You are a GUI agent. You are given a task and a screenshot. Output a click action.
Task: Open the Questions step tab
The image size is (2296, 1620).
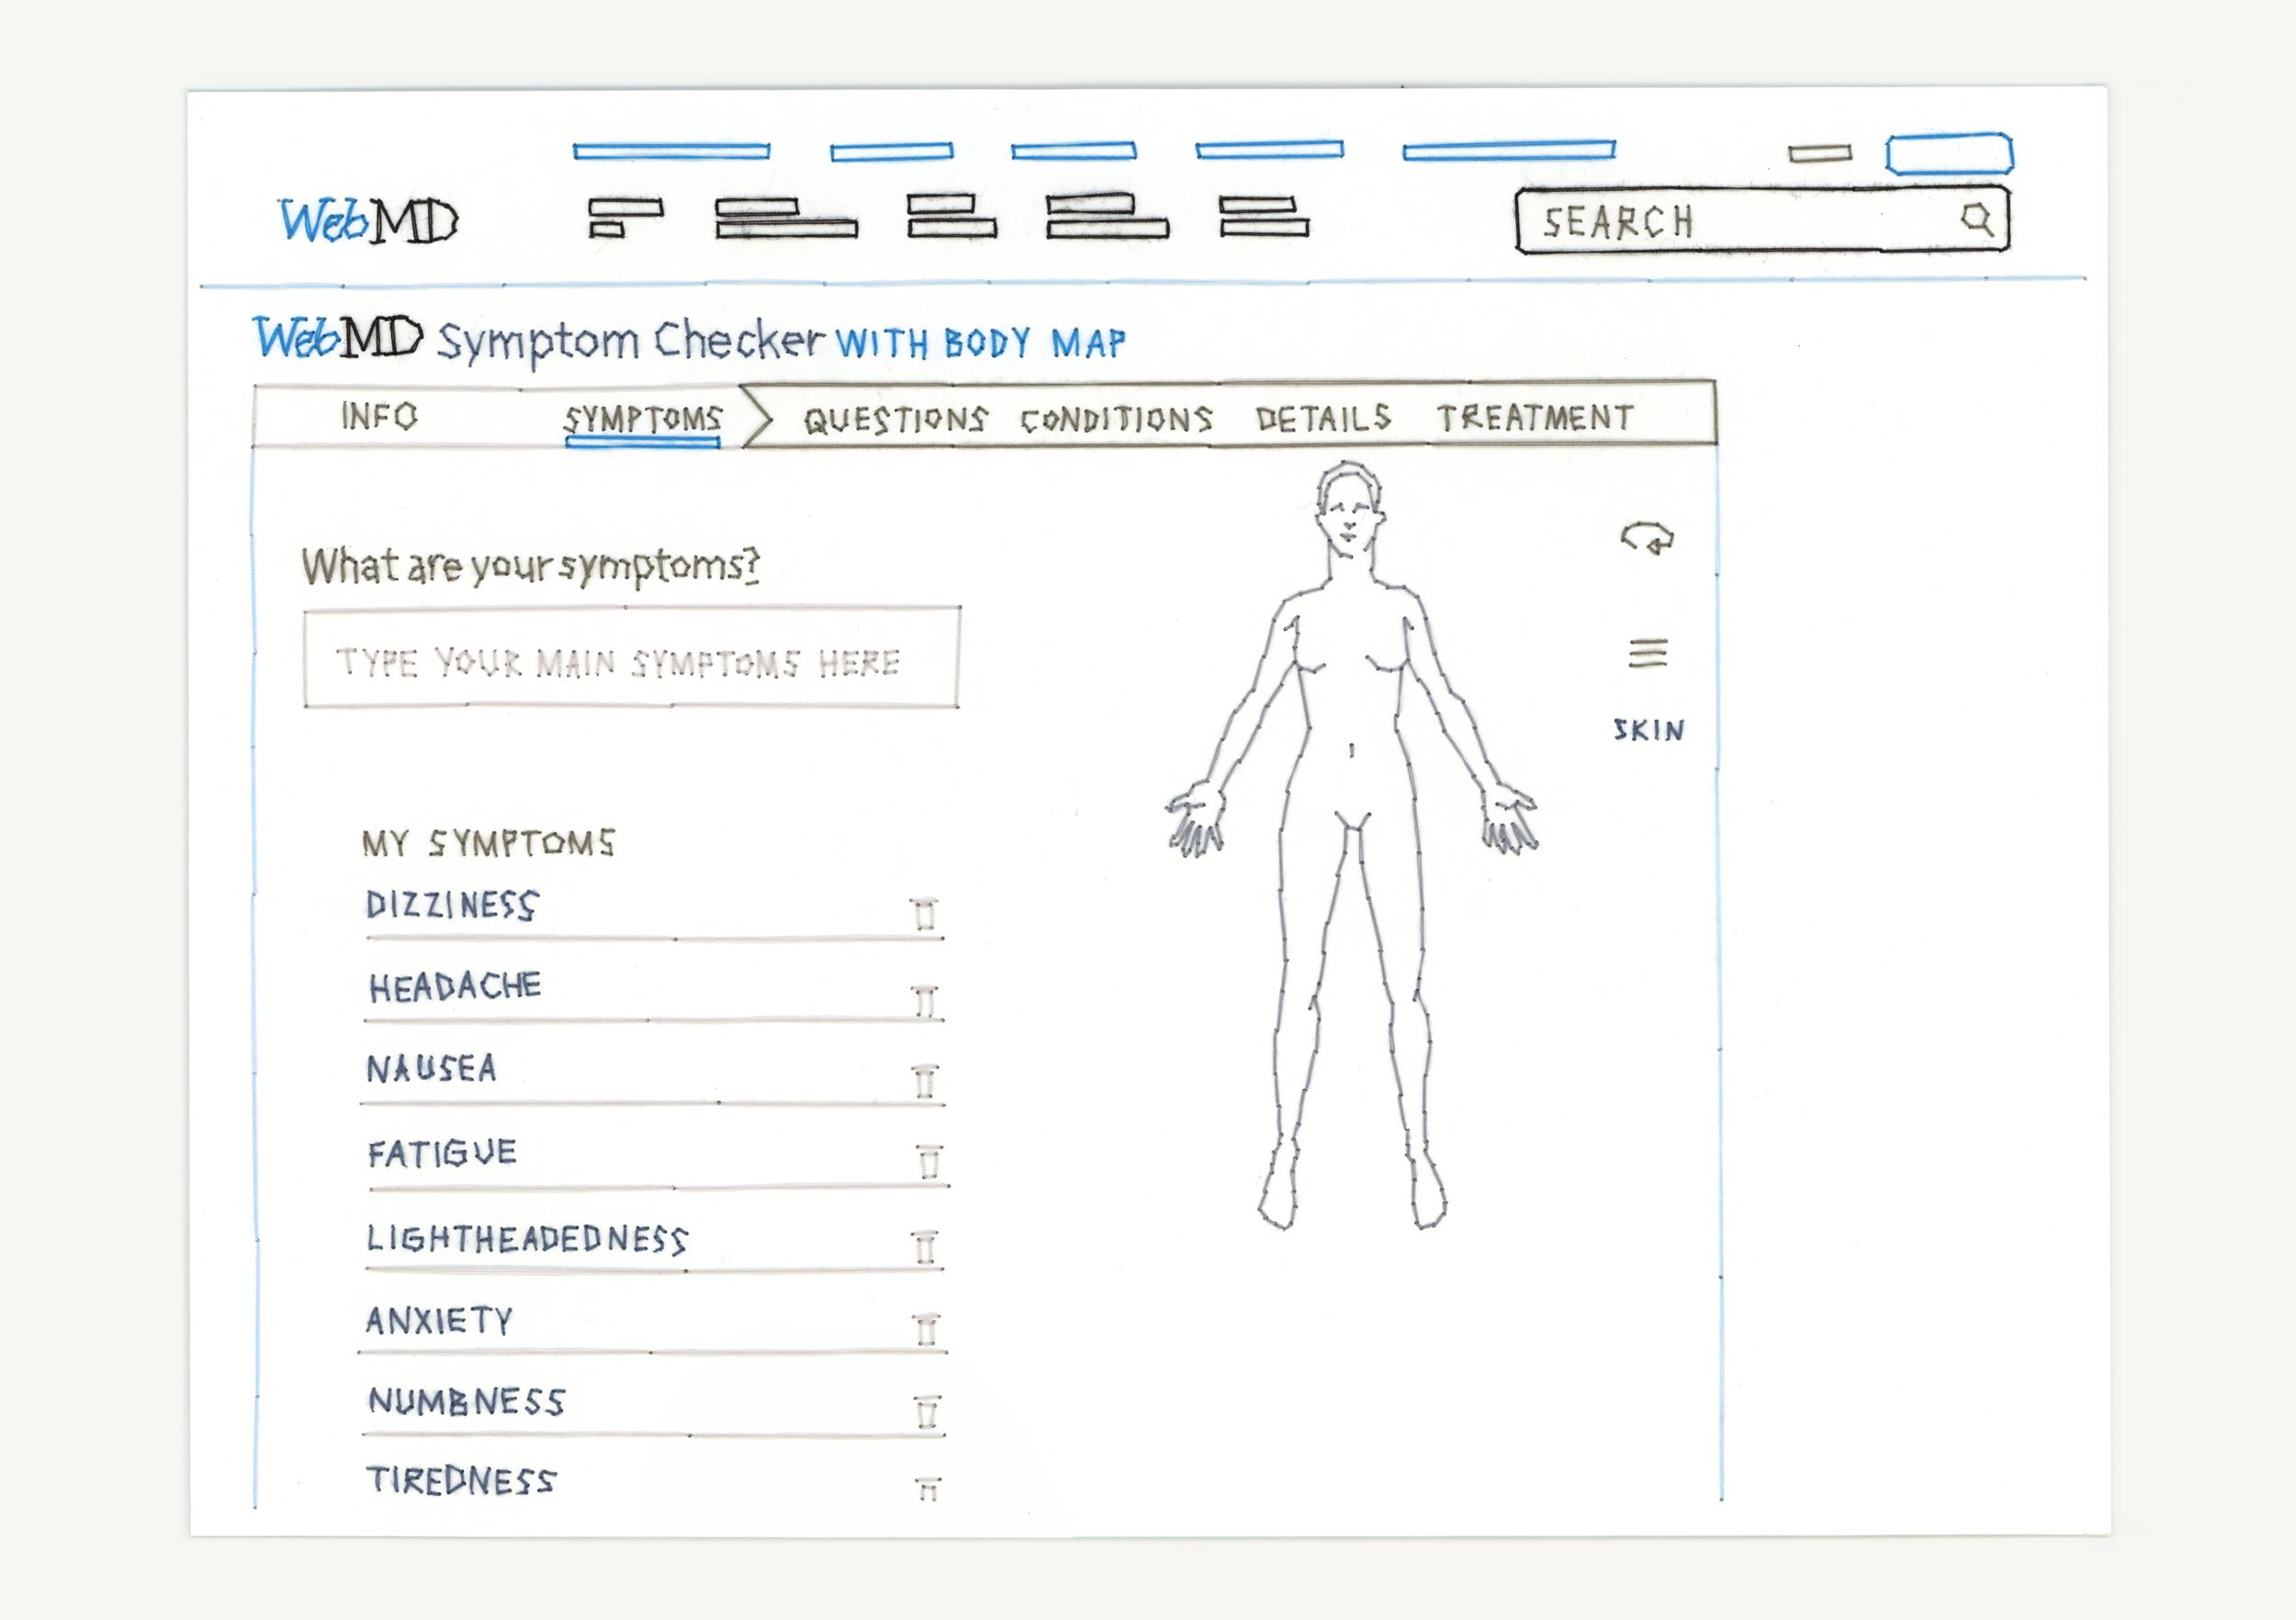[895, 419]
